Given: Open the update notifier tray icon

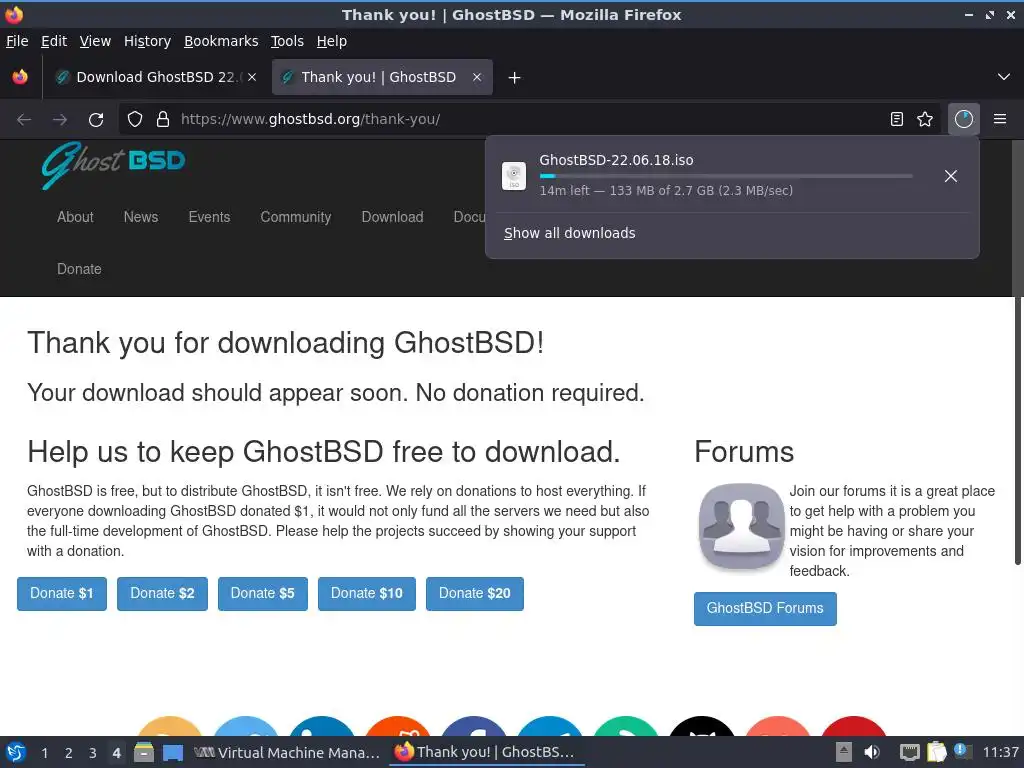Looking at the screenshot, I should (962, 751).
